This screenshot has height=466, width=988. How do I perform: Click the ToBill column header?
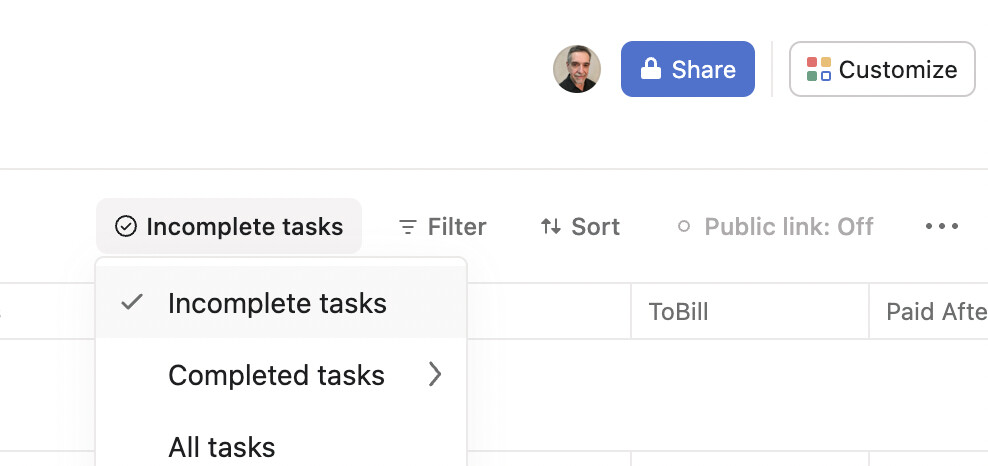pos(678,312)
